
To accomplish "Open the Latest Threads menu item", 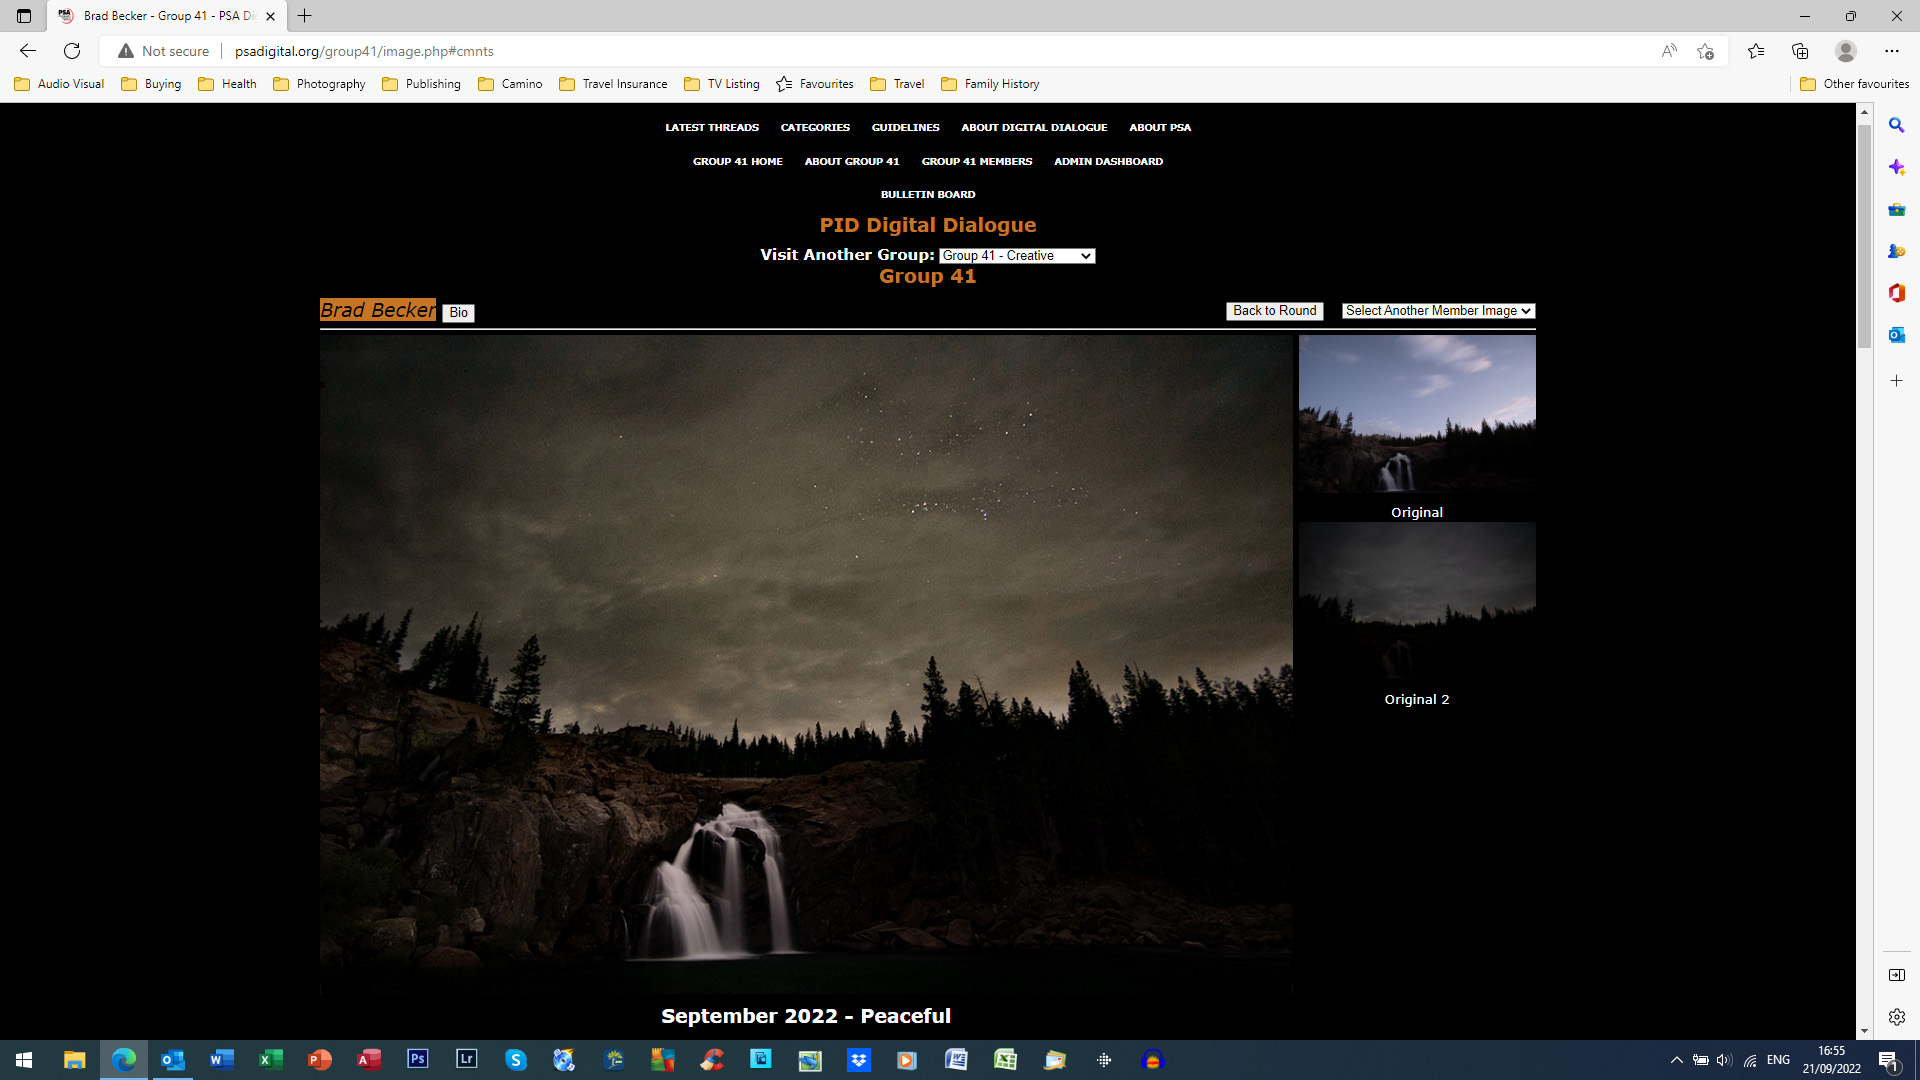I will (711, 128).
